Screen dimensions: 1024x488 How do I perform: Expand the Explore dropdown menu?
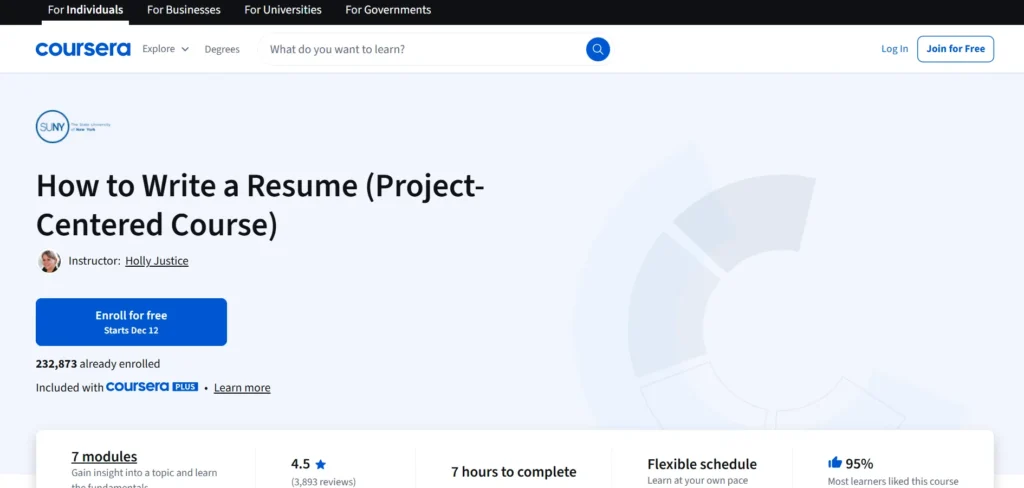tap(165, 49)
